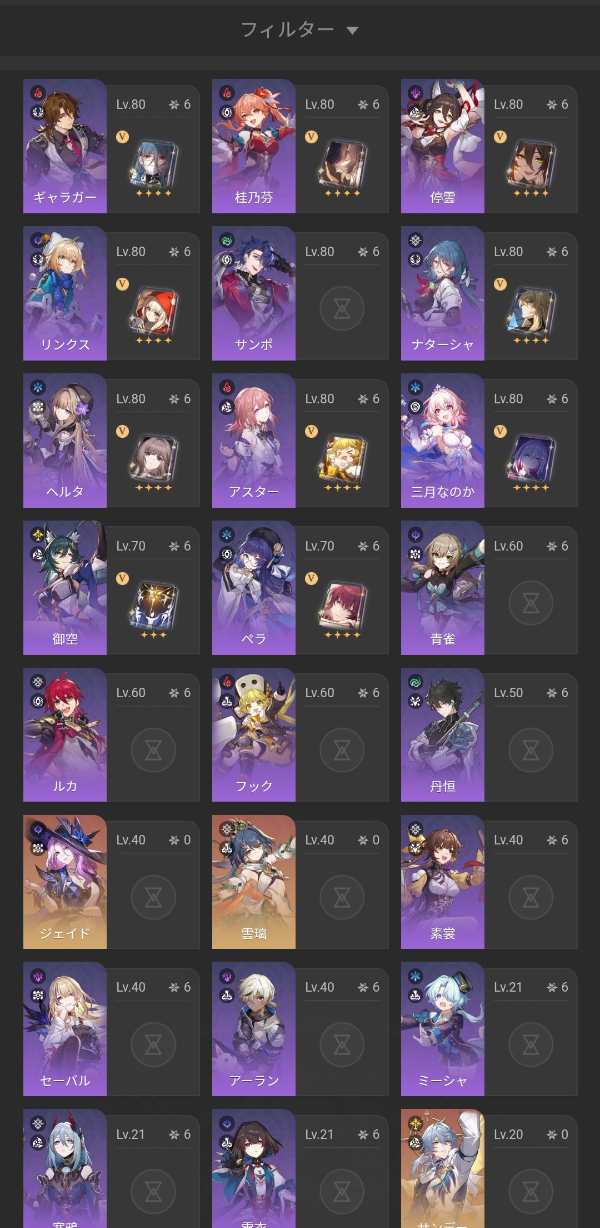This screenshot has width=600, height=1228.
Task: Open the フィルター dropdown
Action: pyautogui.click(x=299, y=30)
